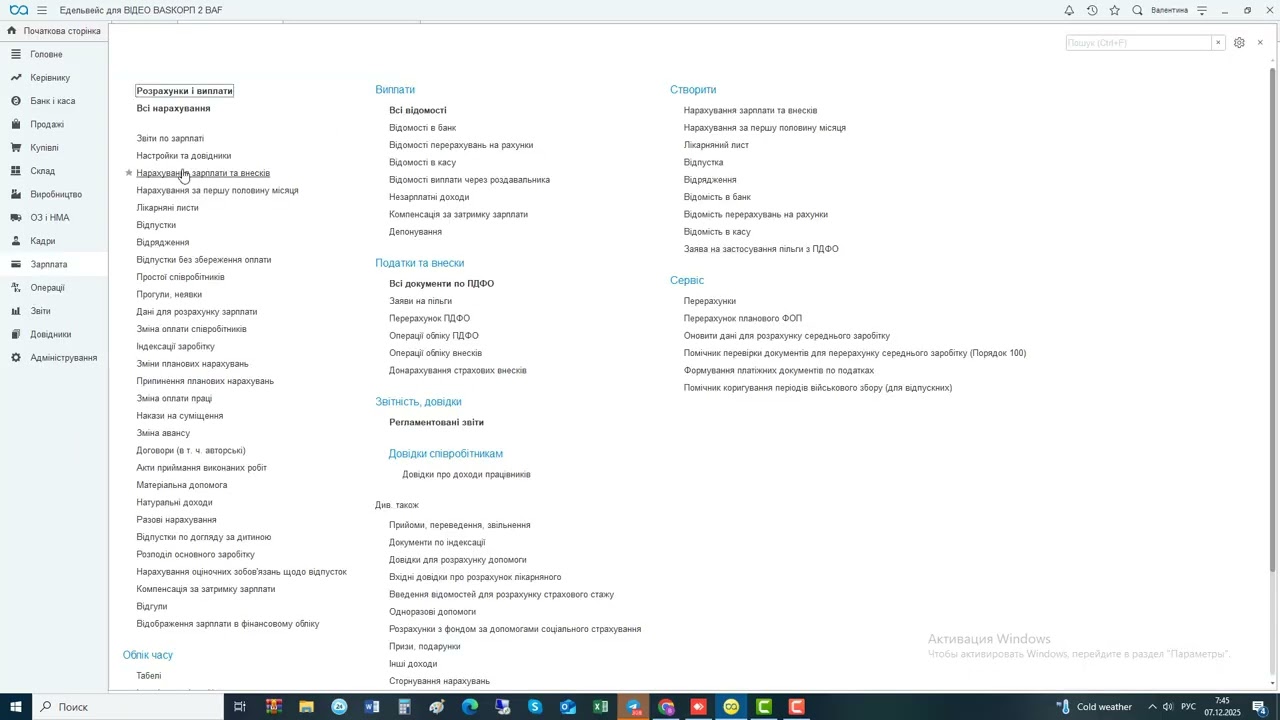Click the vertical scrollbar of the page
The width and height of the screenshot is (1280, 720).
(1272, 320)
